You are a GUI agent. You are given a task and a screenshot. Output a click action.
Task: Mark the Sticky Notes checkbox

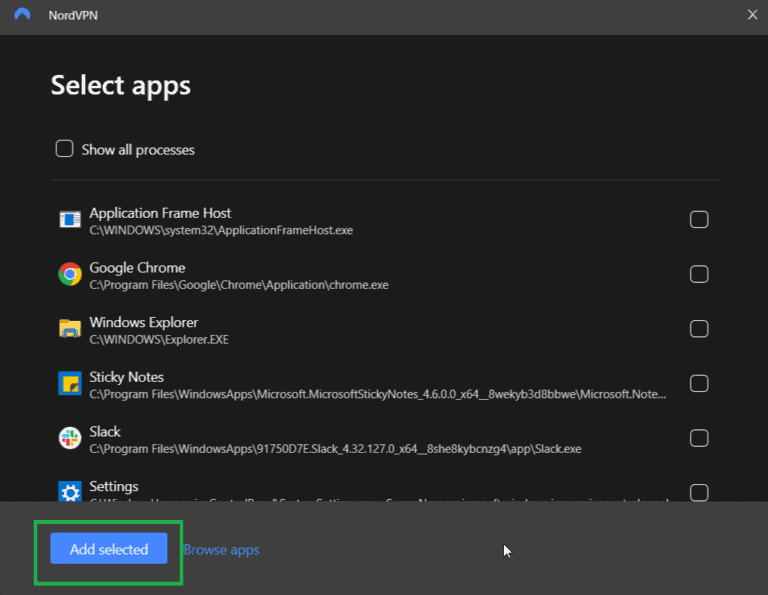point(699,384)
